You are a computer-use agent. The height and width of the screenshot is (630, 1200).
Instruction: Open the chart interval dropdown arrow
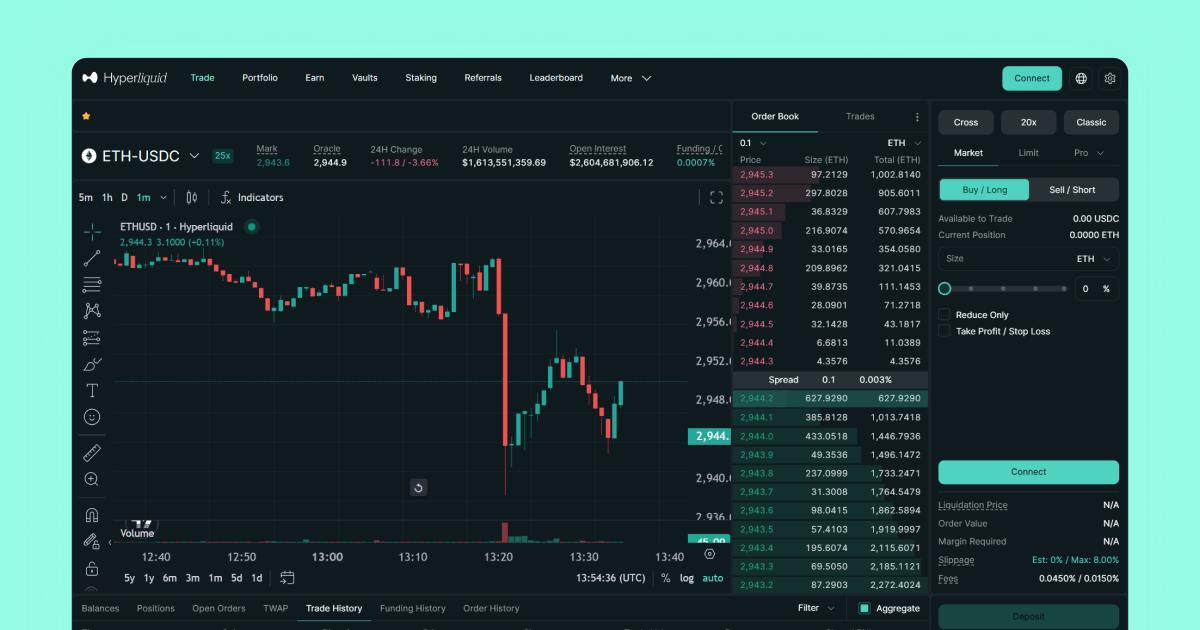pos(163,197)
